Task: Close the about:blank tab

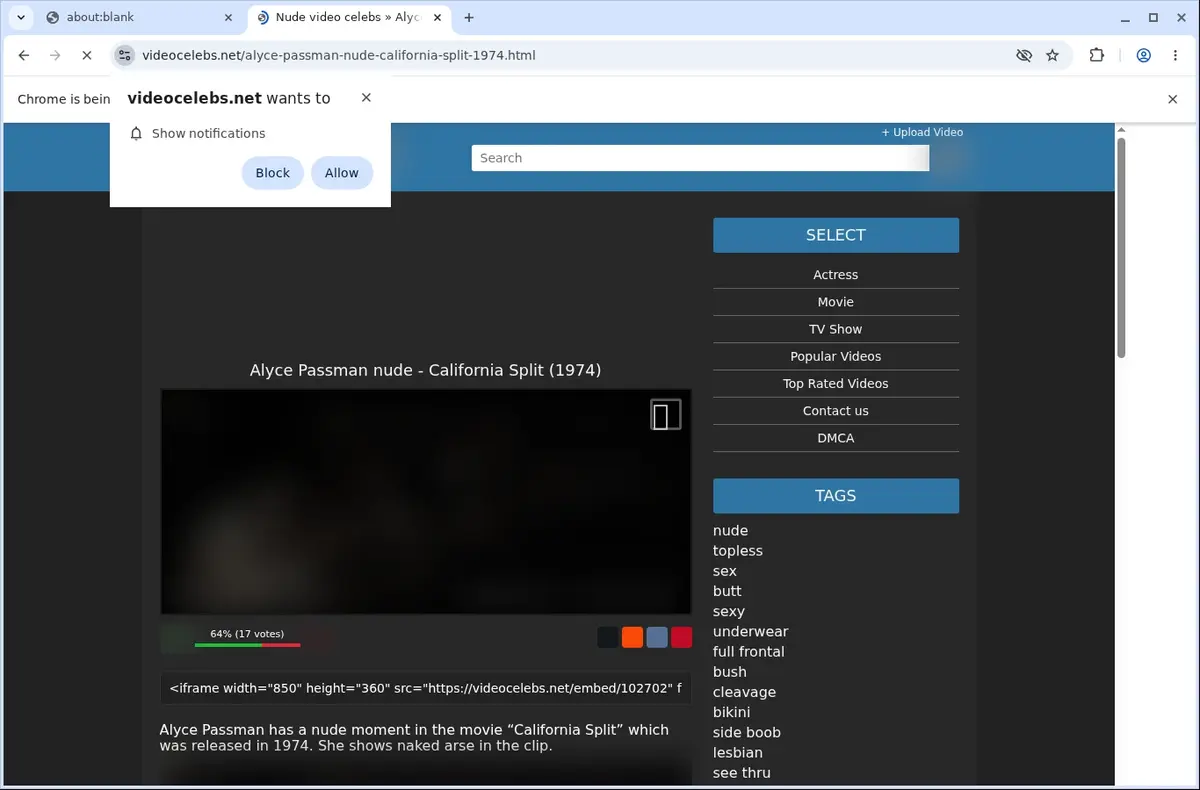Action: point(228,17)
